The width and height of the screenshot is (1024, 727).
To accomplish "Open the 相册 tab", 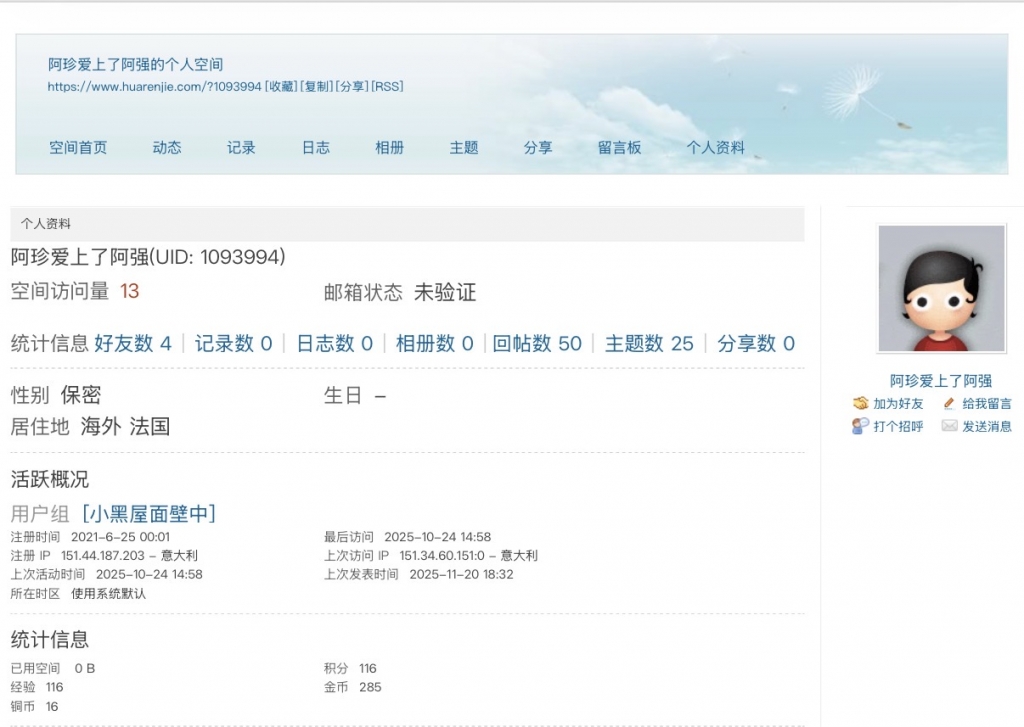I will [390, 148].
